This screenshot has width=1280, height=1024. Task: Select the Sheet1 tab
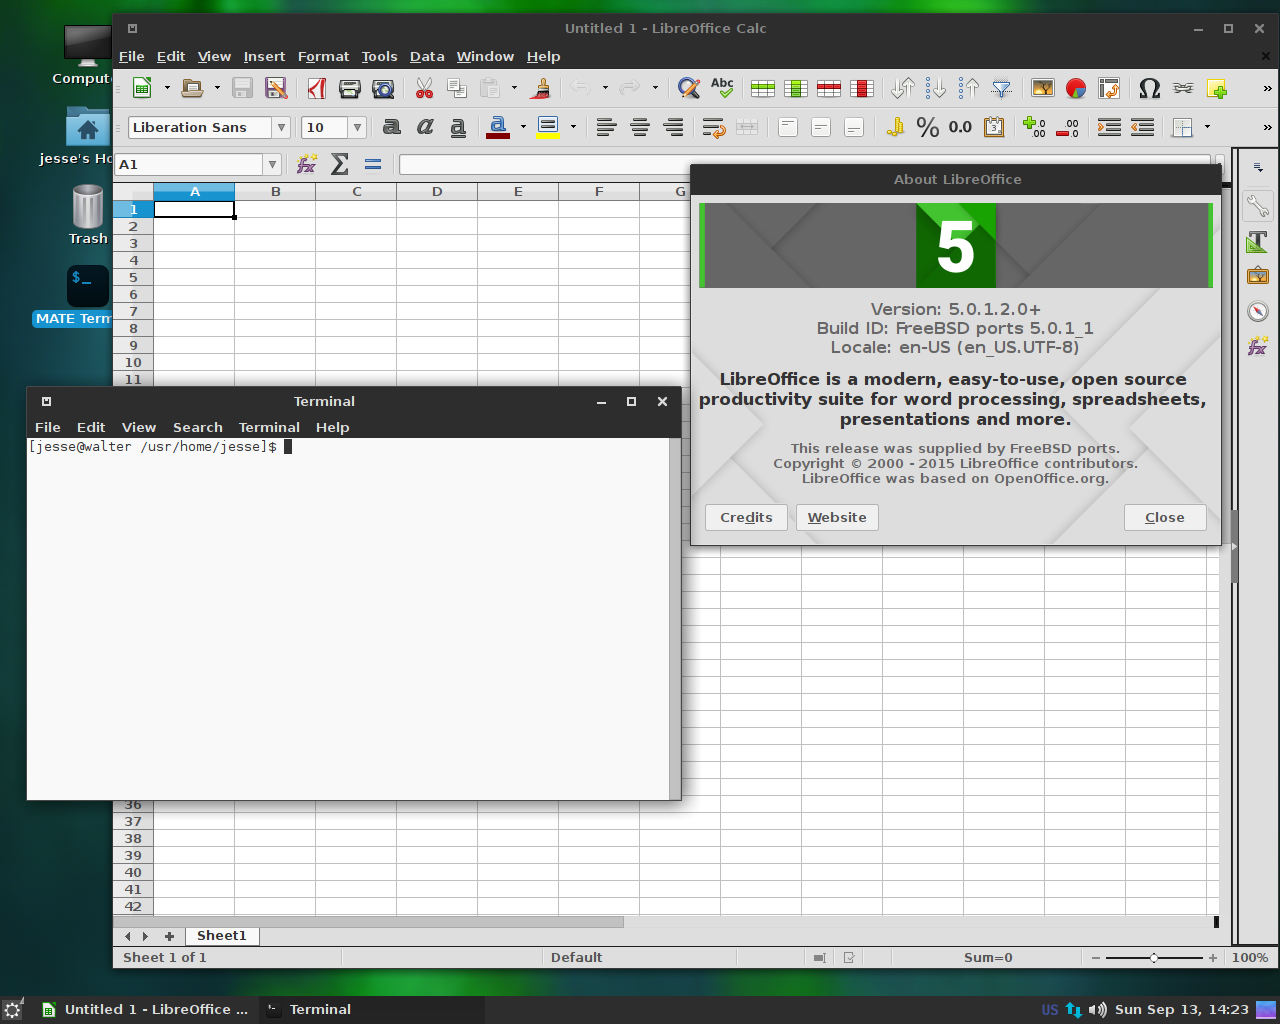222,936
